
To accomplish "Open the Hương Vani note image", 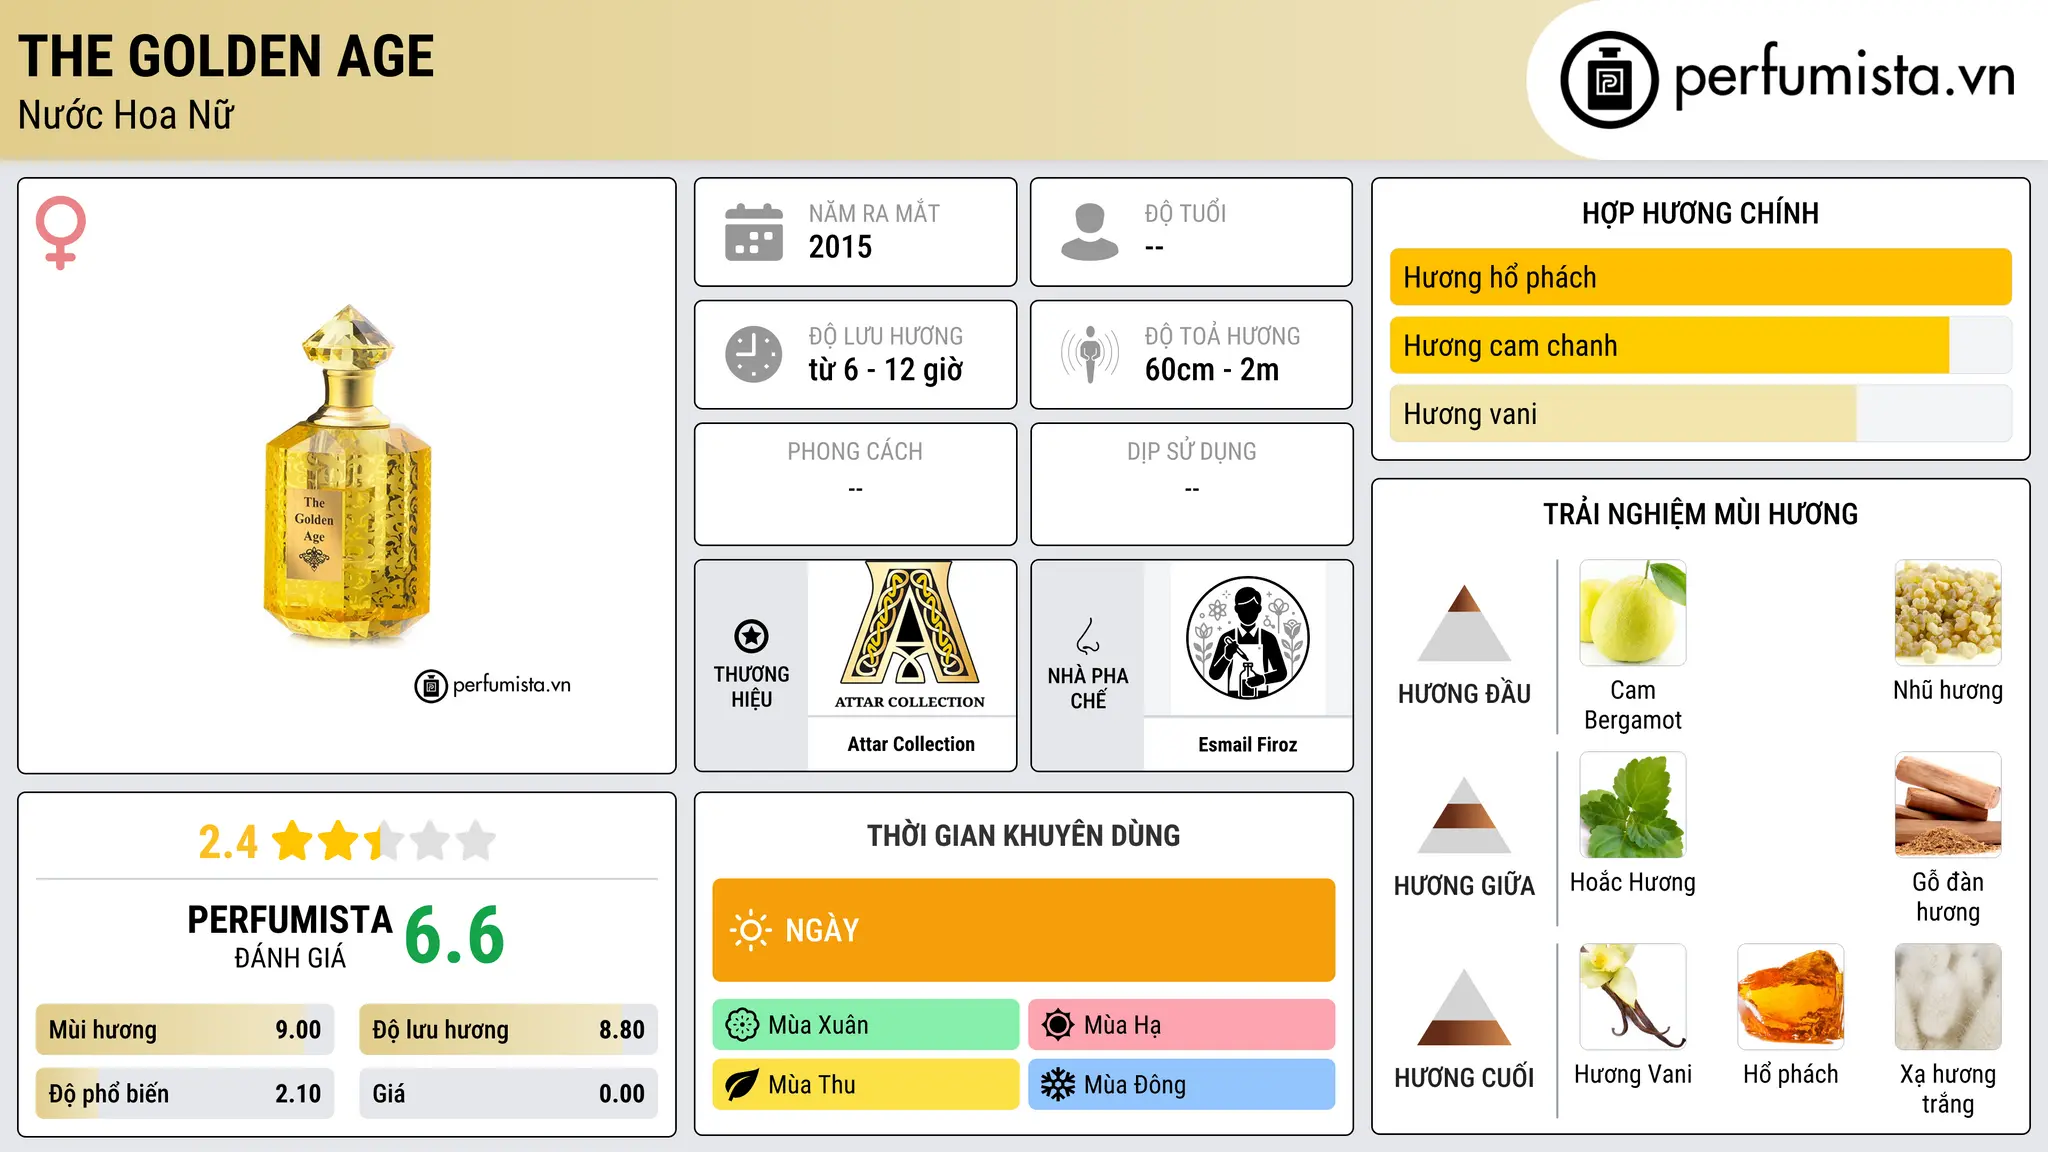I will coord(1633,997).
